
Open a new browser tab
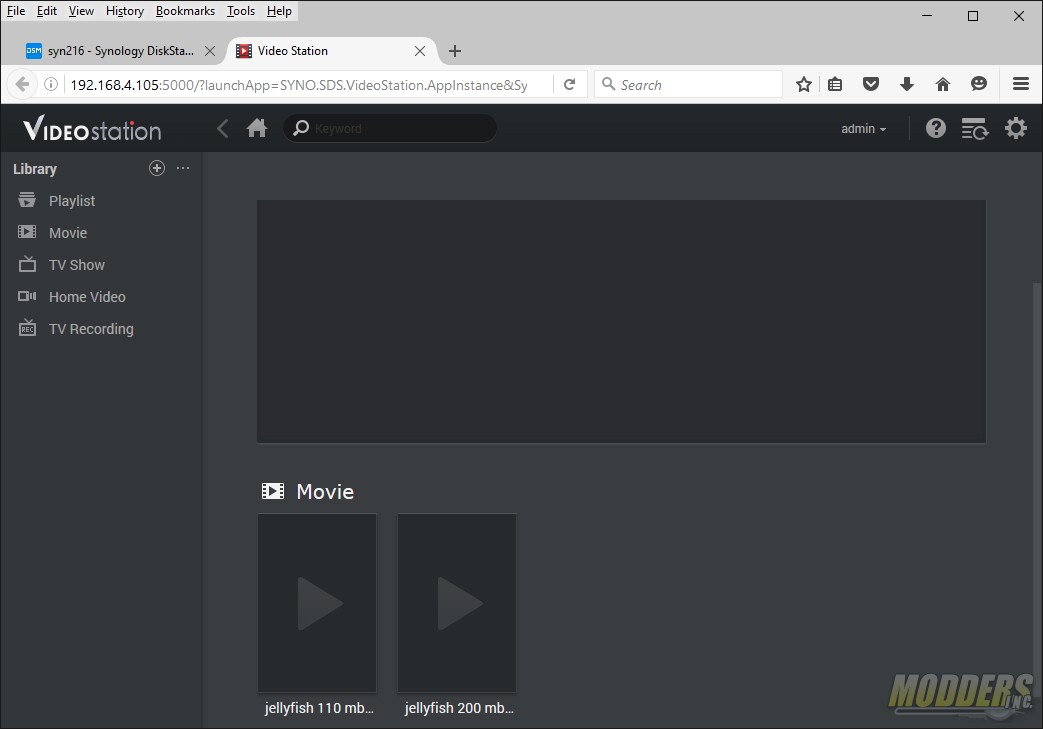(455, 51)
